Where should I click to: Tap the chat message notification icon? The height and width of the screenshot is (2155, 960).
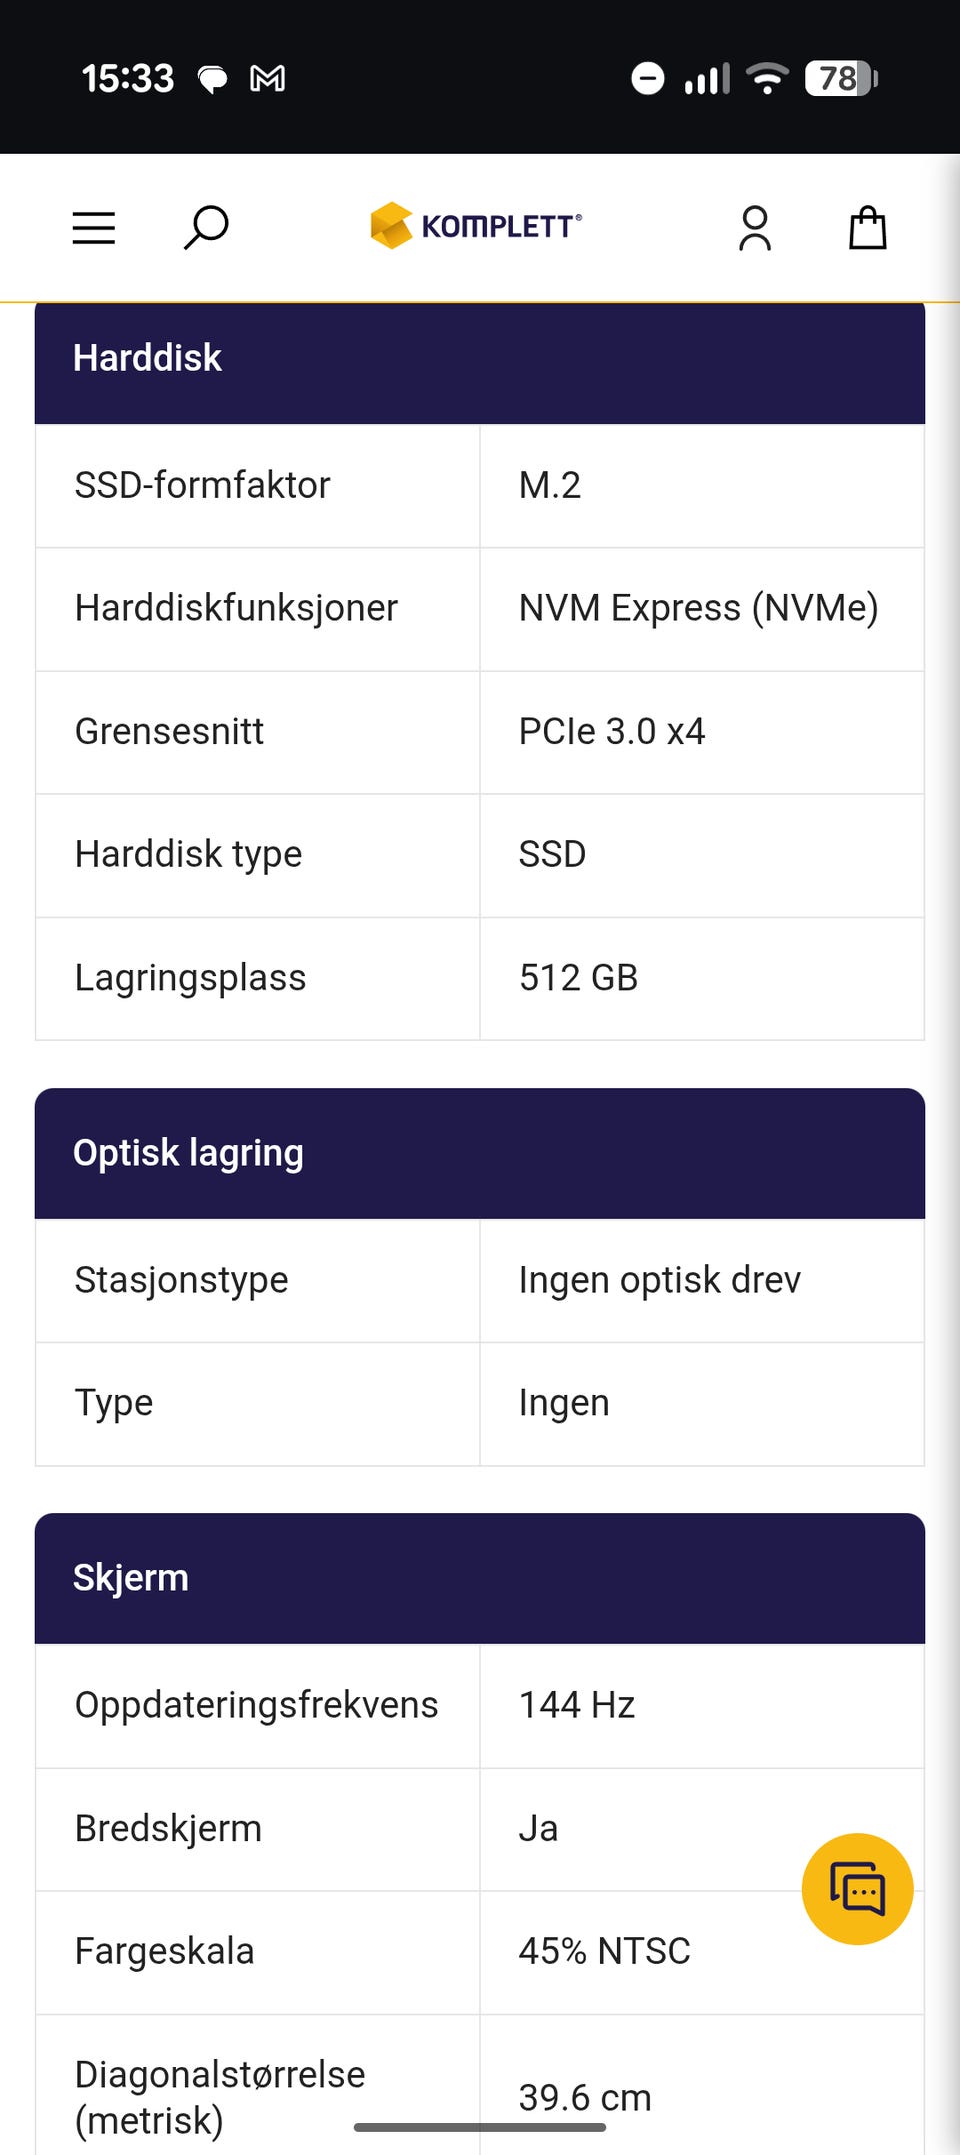click(x=212, y=79)
